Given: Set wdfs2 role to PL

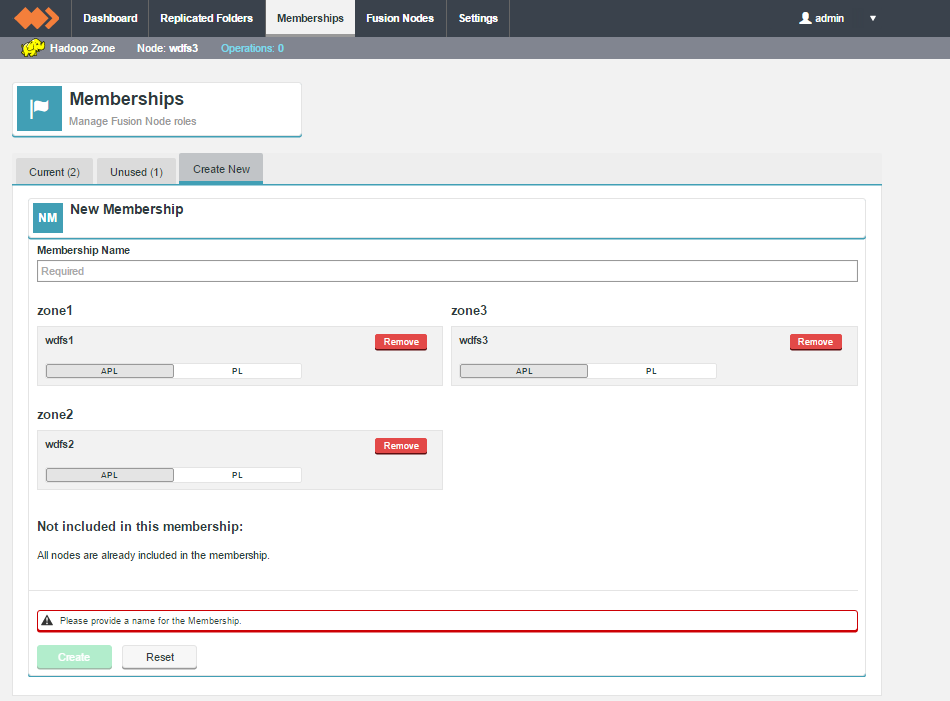Looking at the screenshot, I should click(238, 475).
